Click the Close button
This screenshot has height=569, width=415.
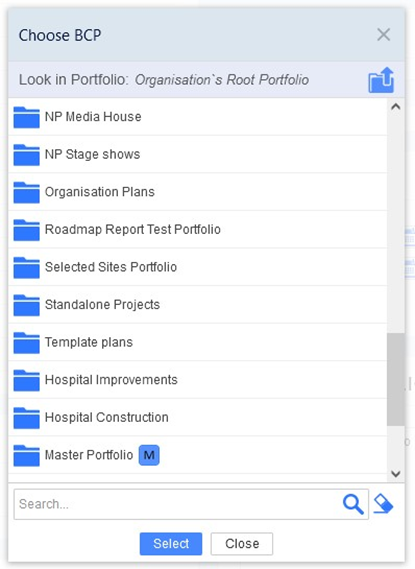tap(242, 544)
